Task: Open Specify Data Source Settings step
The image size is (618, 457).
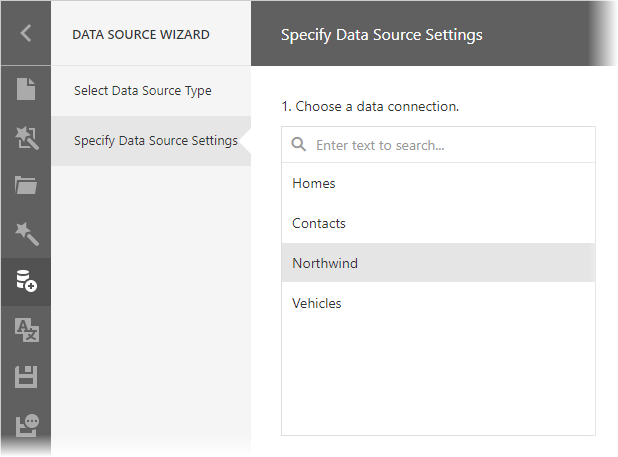Action: point(155,141)
